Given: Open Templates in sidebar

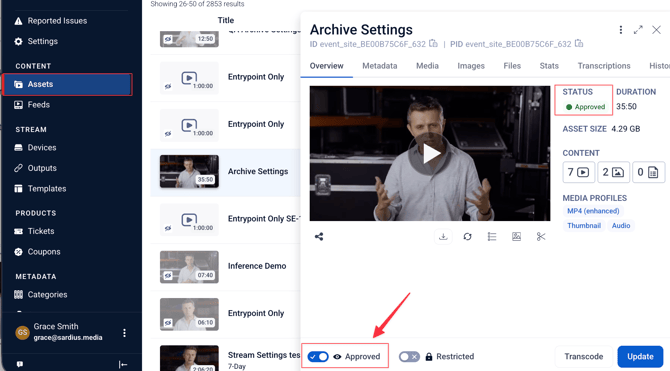Looking at the screenshot, I should click(40, 188).
